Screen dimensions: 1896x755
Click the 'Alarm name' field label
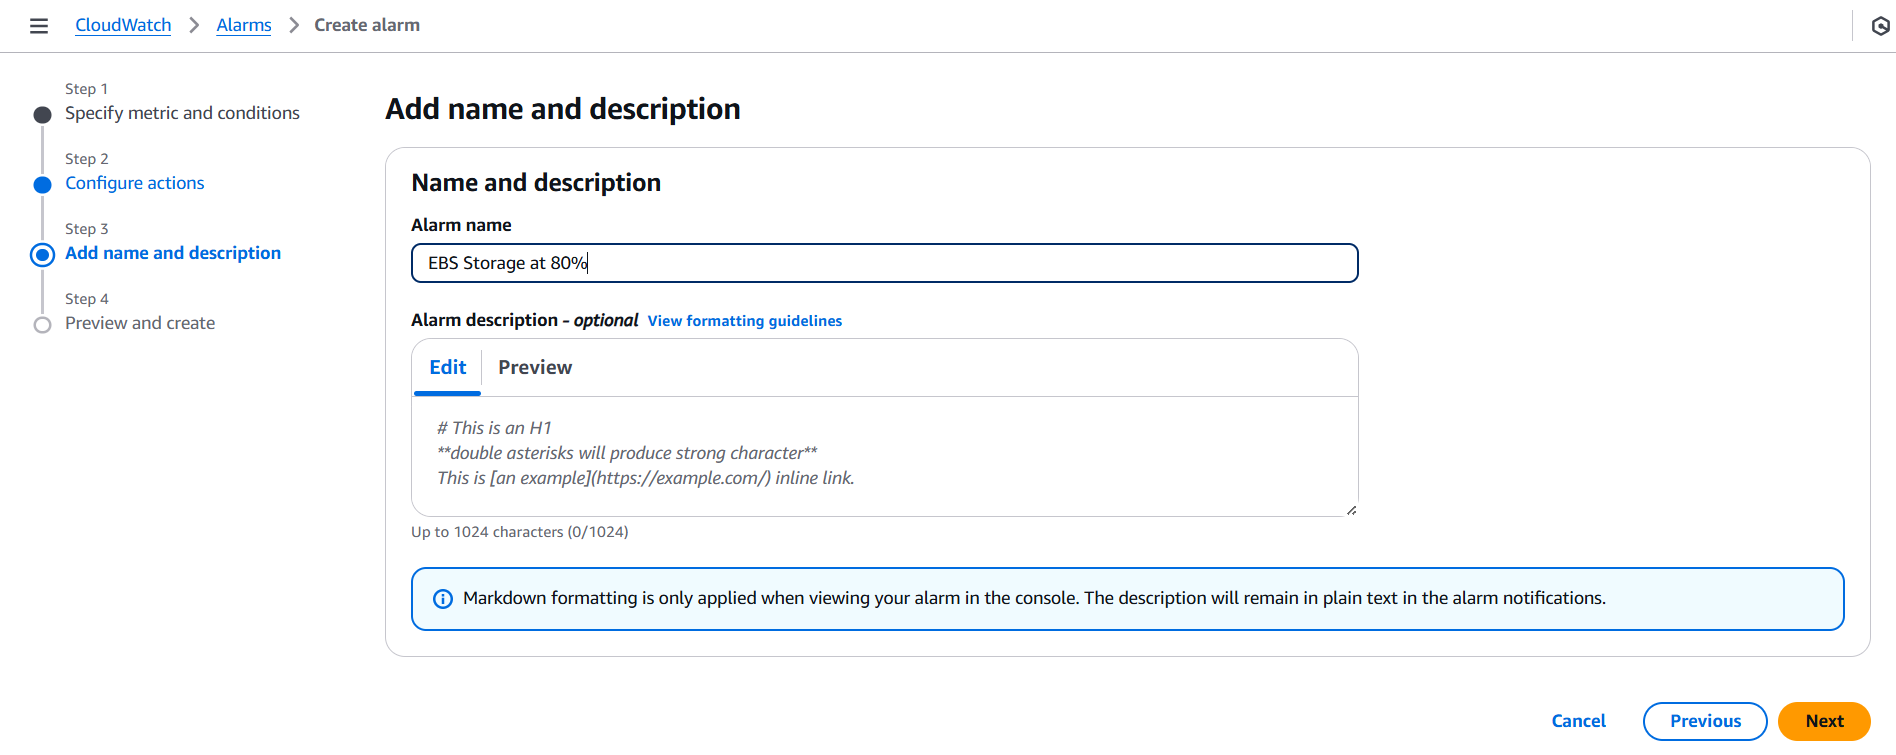[x=461, y=225]
